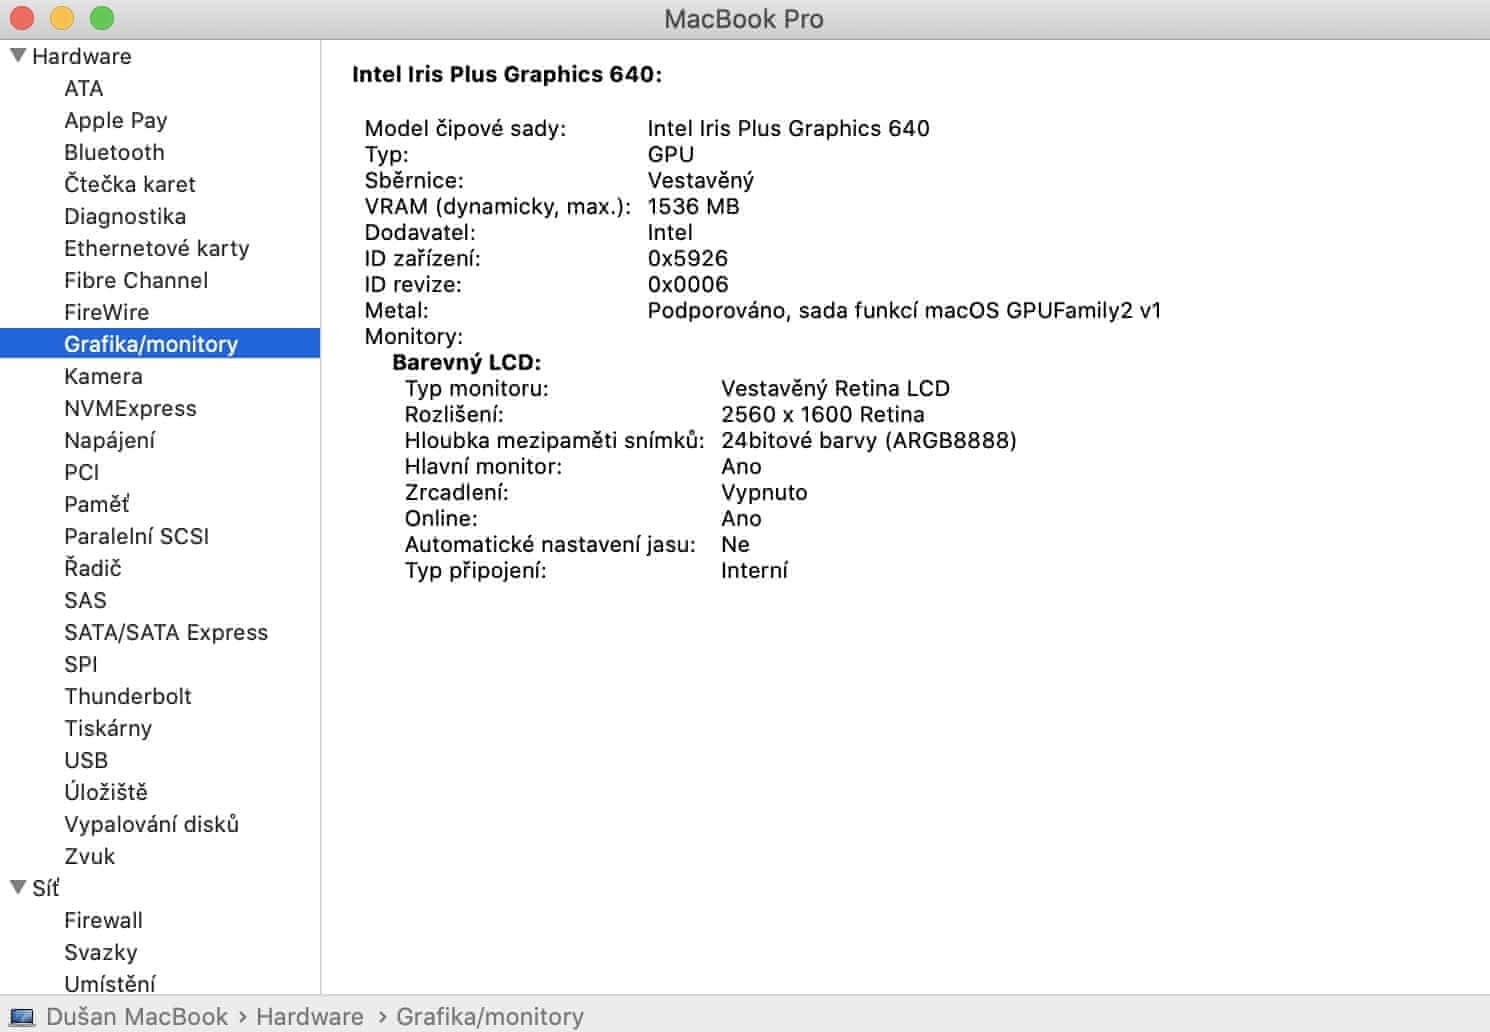Select NVMExpress in the sidebar
Screen dimensions: 1490x1032
130,408
